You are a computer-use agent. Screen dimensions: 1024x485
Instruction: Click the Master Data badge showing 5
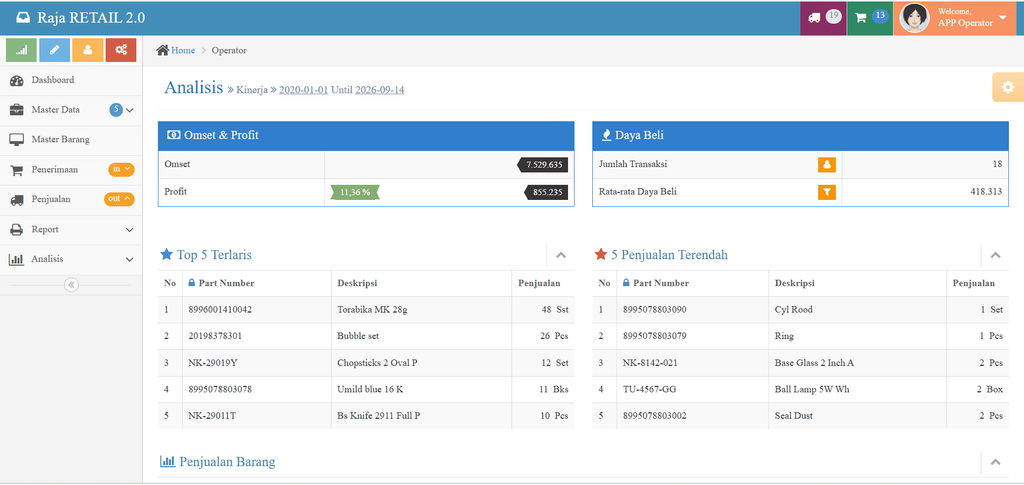coord(116,110)
